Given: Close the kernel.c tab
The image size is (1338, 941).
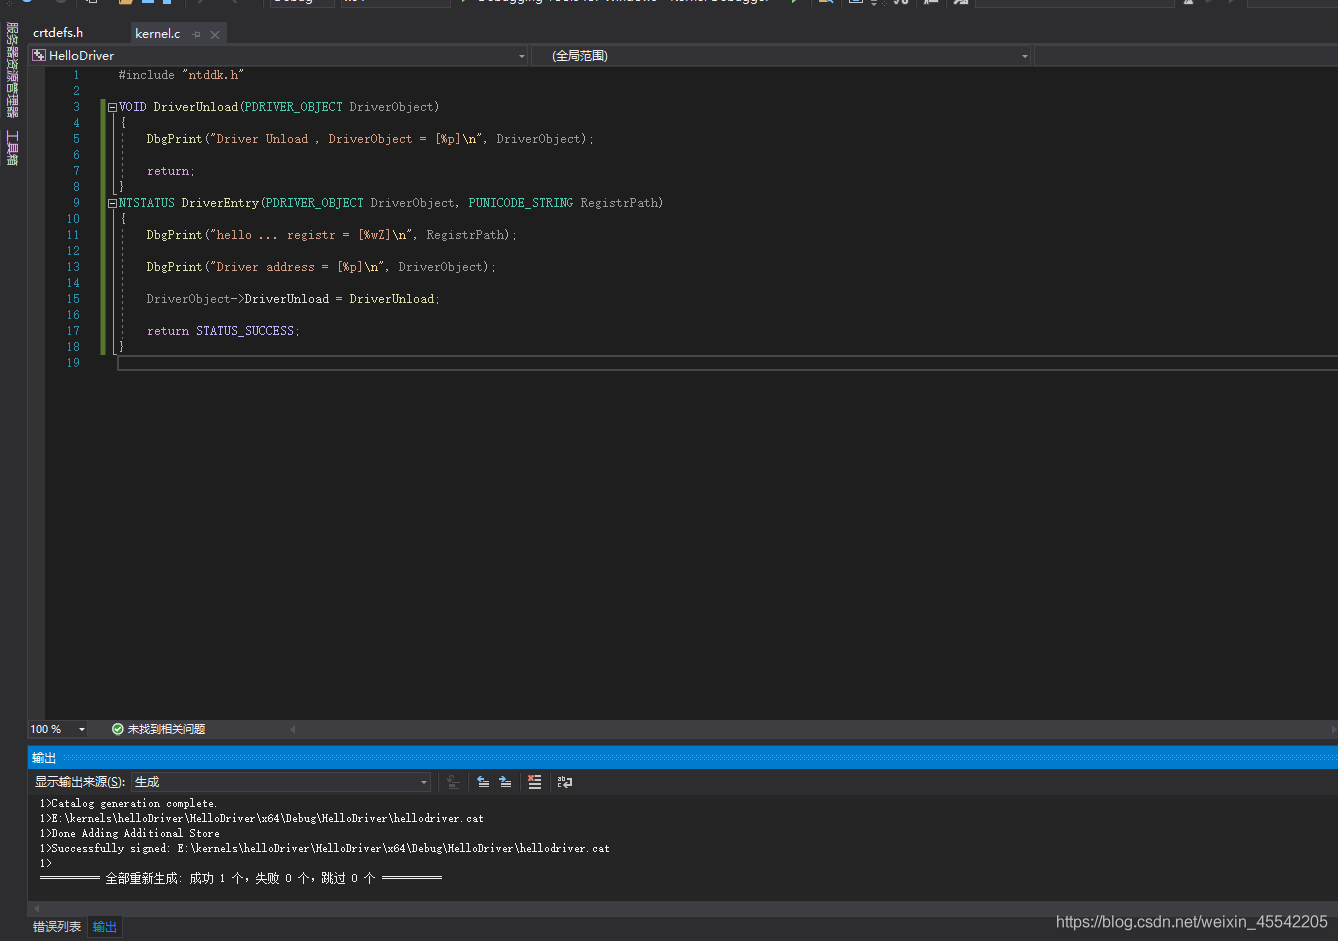Looking at the screenshot, I should click(x=215, y=35).
